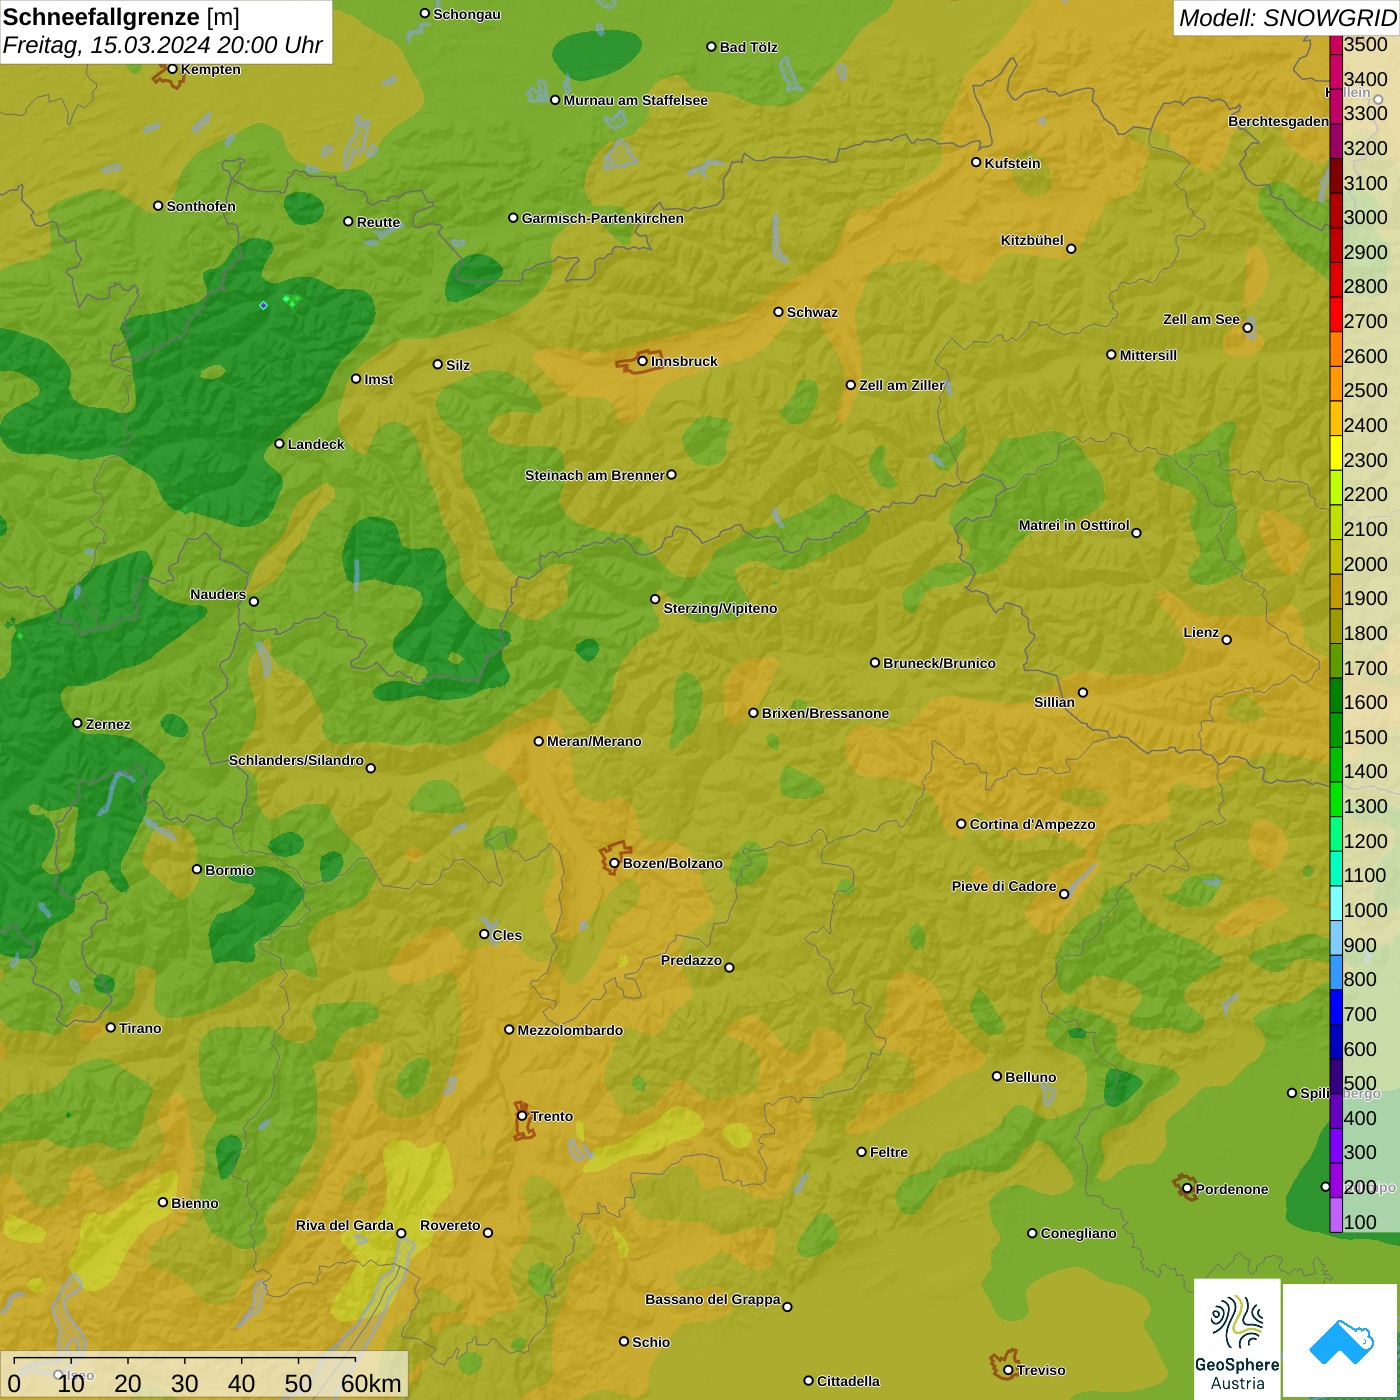1400x1400 pixels.
Task: Click the Schongau label
Action: (x=466, y=14)
